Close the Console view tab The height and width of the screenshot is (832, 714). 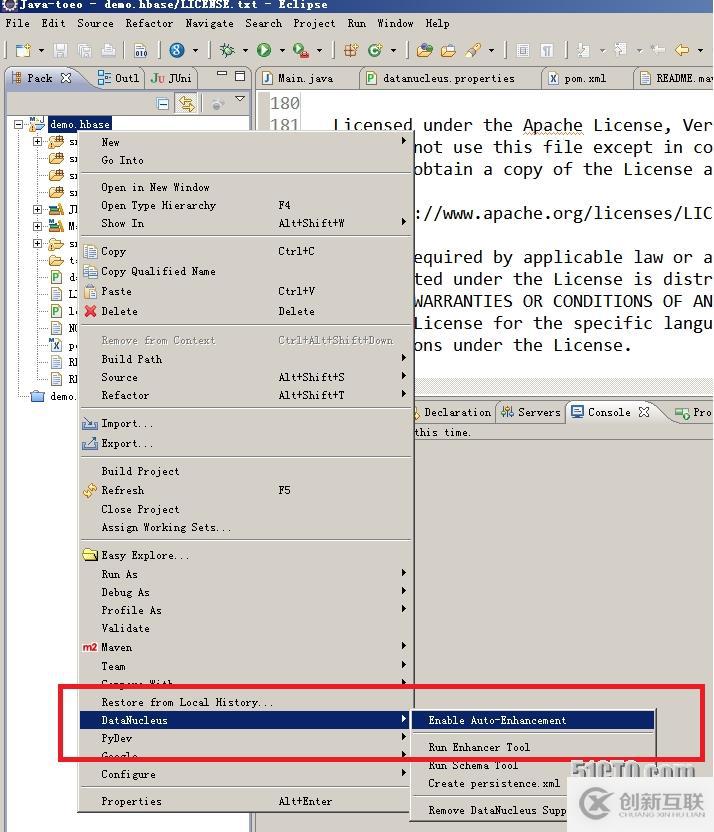pyautogui.click(x=643, y=412)
